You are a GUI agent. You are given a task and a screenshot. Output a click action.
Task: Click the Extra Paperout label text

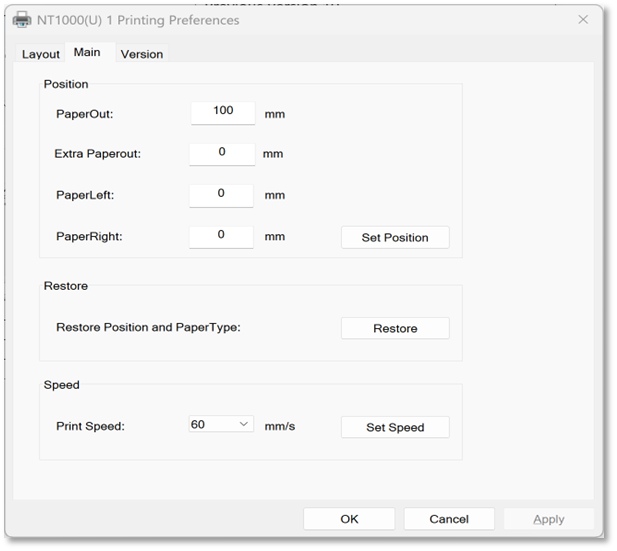[x=98, y=154]
